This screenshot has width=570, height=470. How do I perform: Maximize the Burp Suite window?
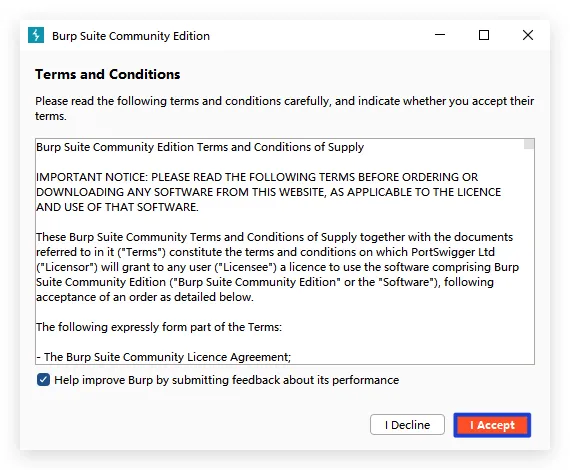click(484, 35)
